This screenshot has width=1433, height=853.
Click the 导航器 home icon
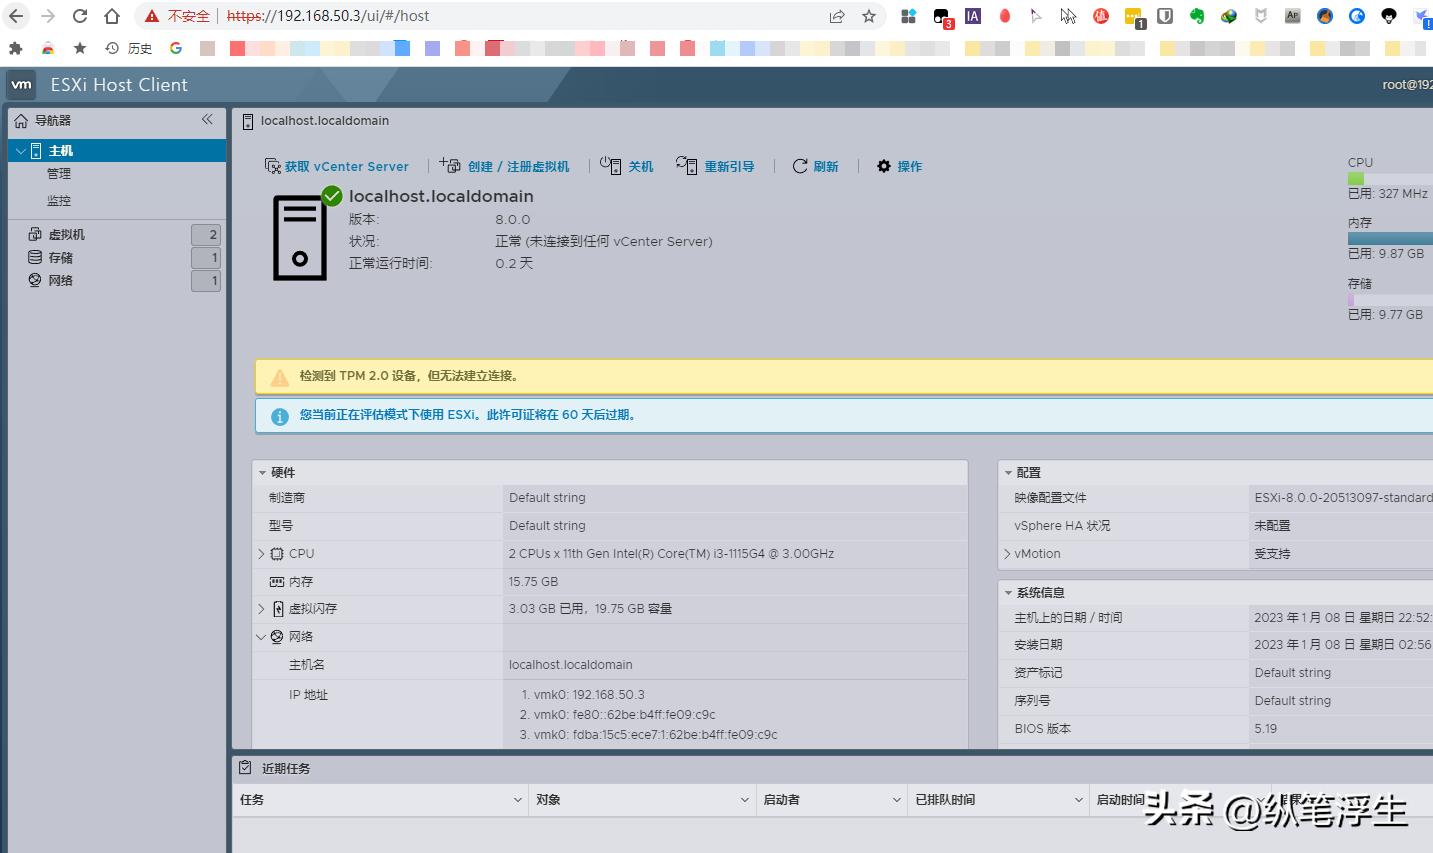20,120
